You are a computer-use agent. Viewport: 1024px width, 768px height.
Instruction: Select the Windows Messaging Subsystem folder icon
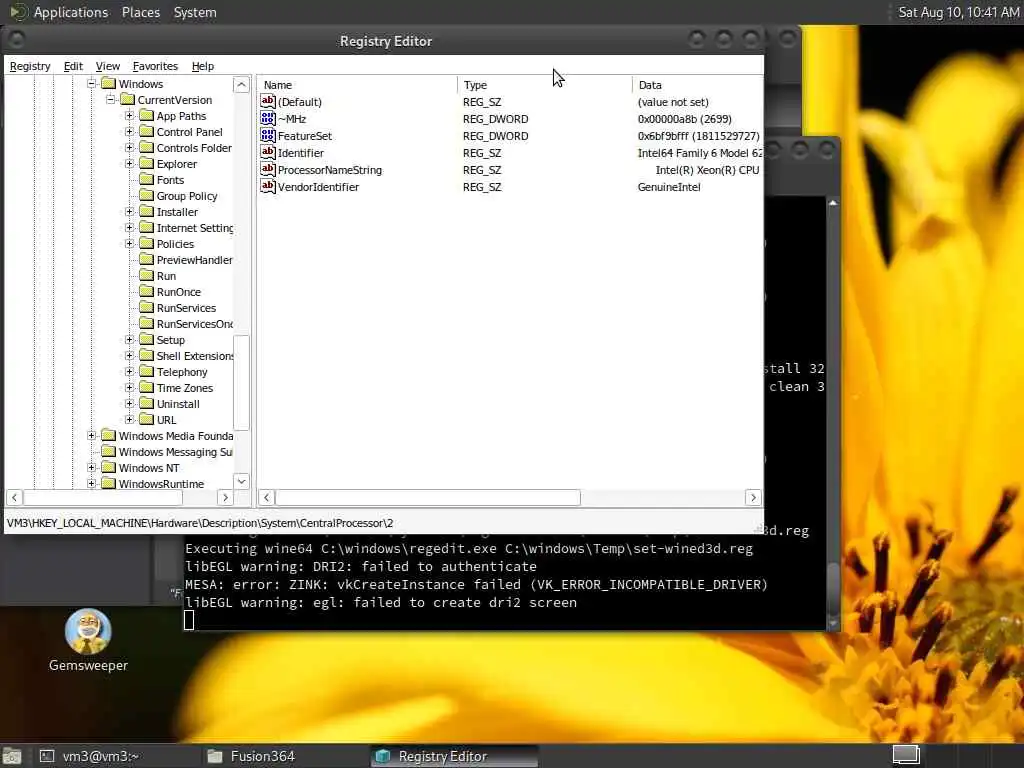click(108, 452)
